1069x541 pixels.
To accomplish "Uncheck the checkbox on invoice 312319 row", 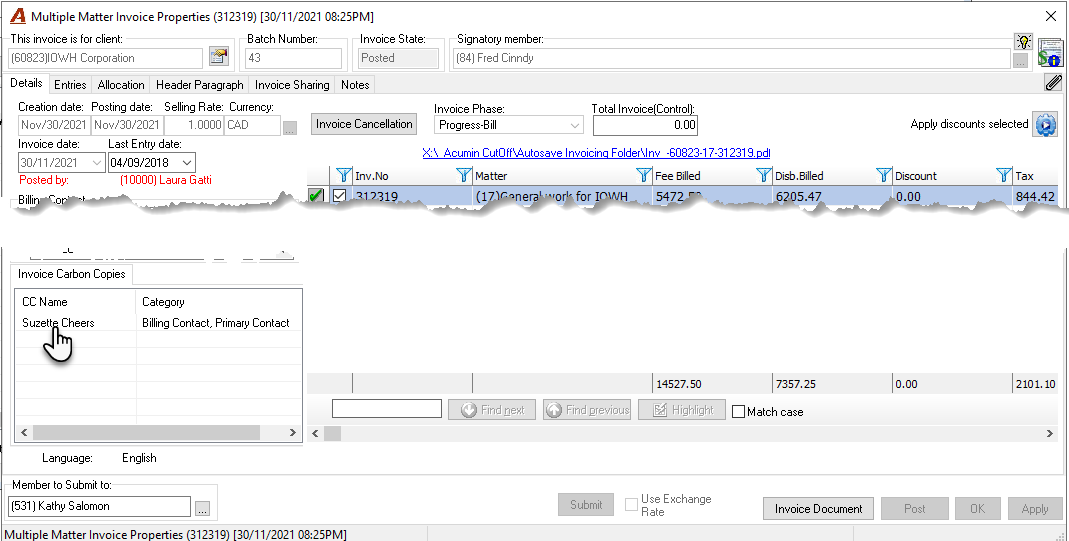I will point(340,196).
